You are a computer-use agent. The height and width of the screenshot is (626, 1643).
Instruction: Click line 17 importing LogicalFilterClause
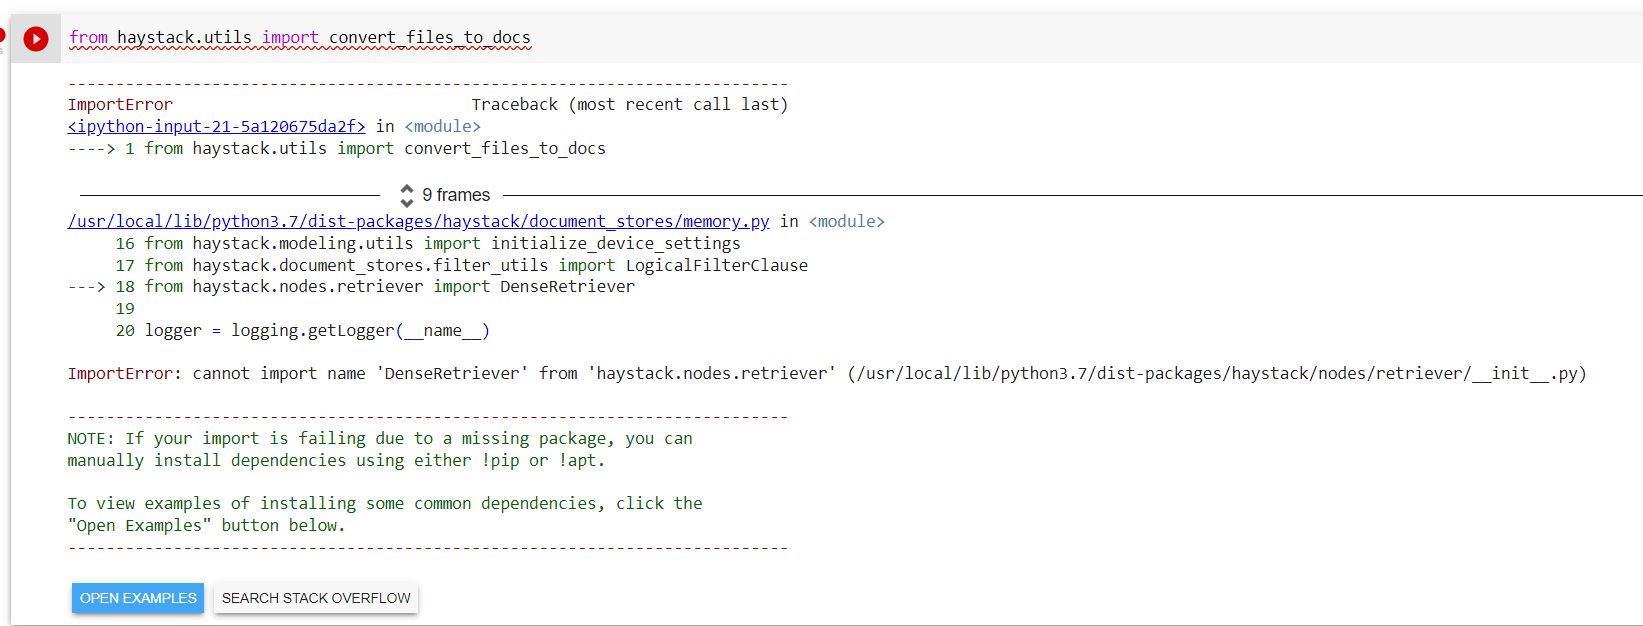pyautogui.click(x=461, y=265)
